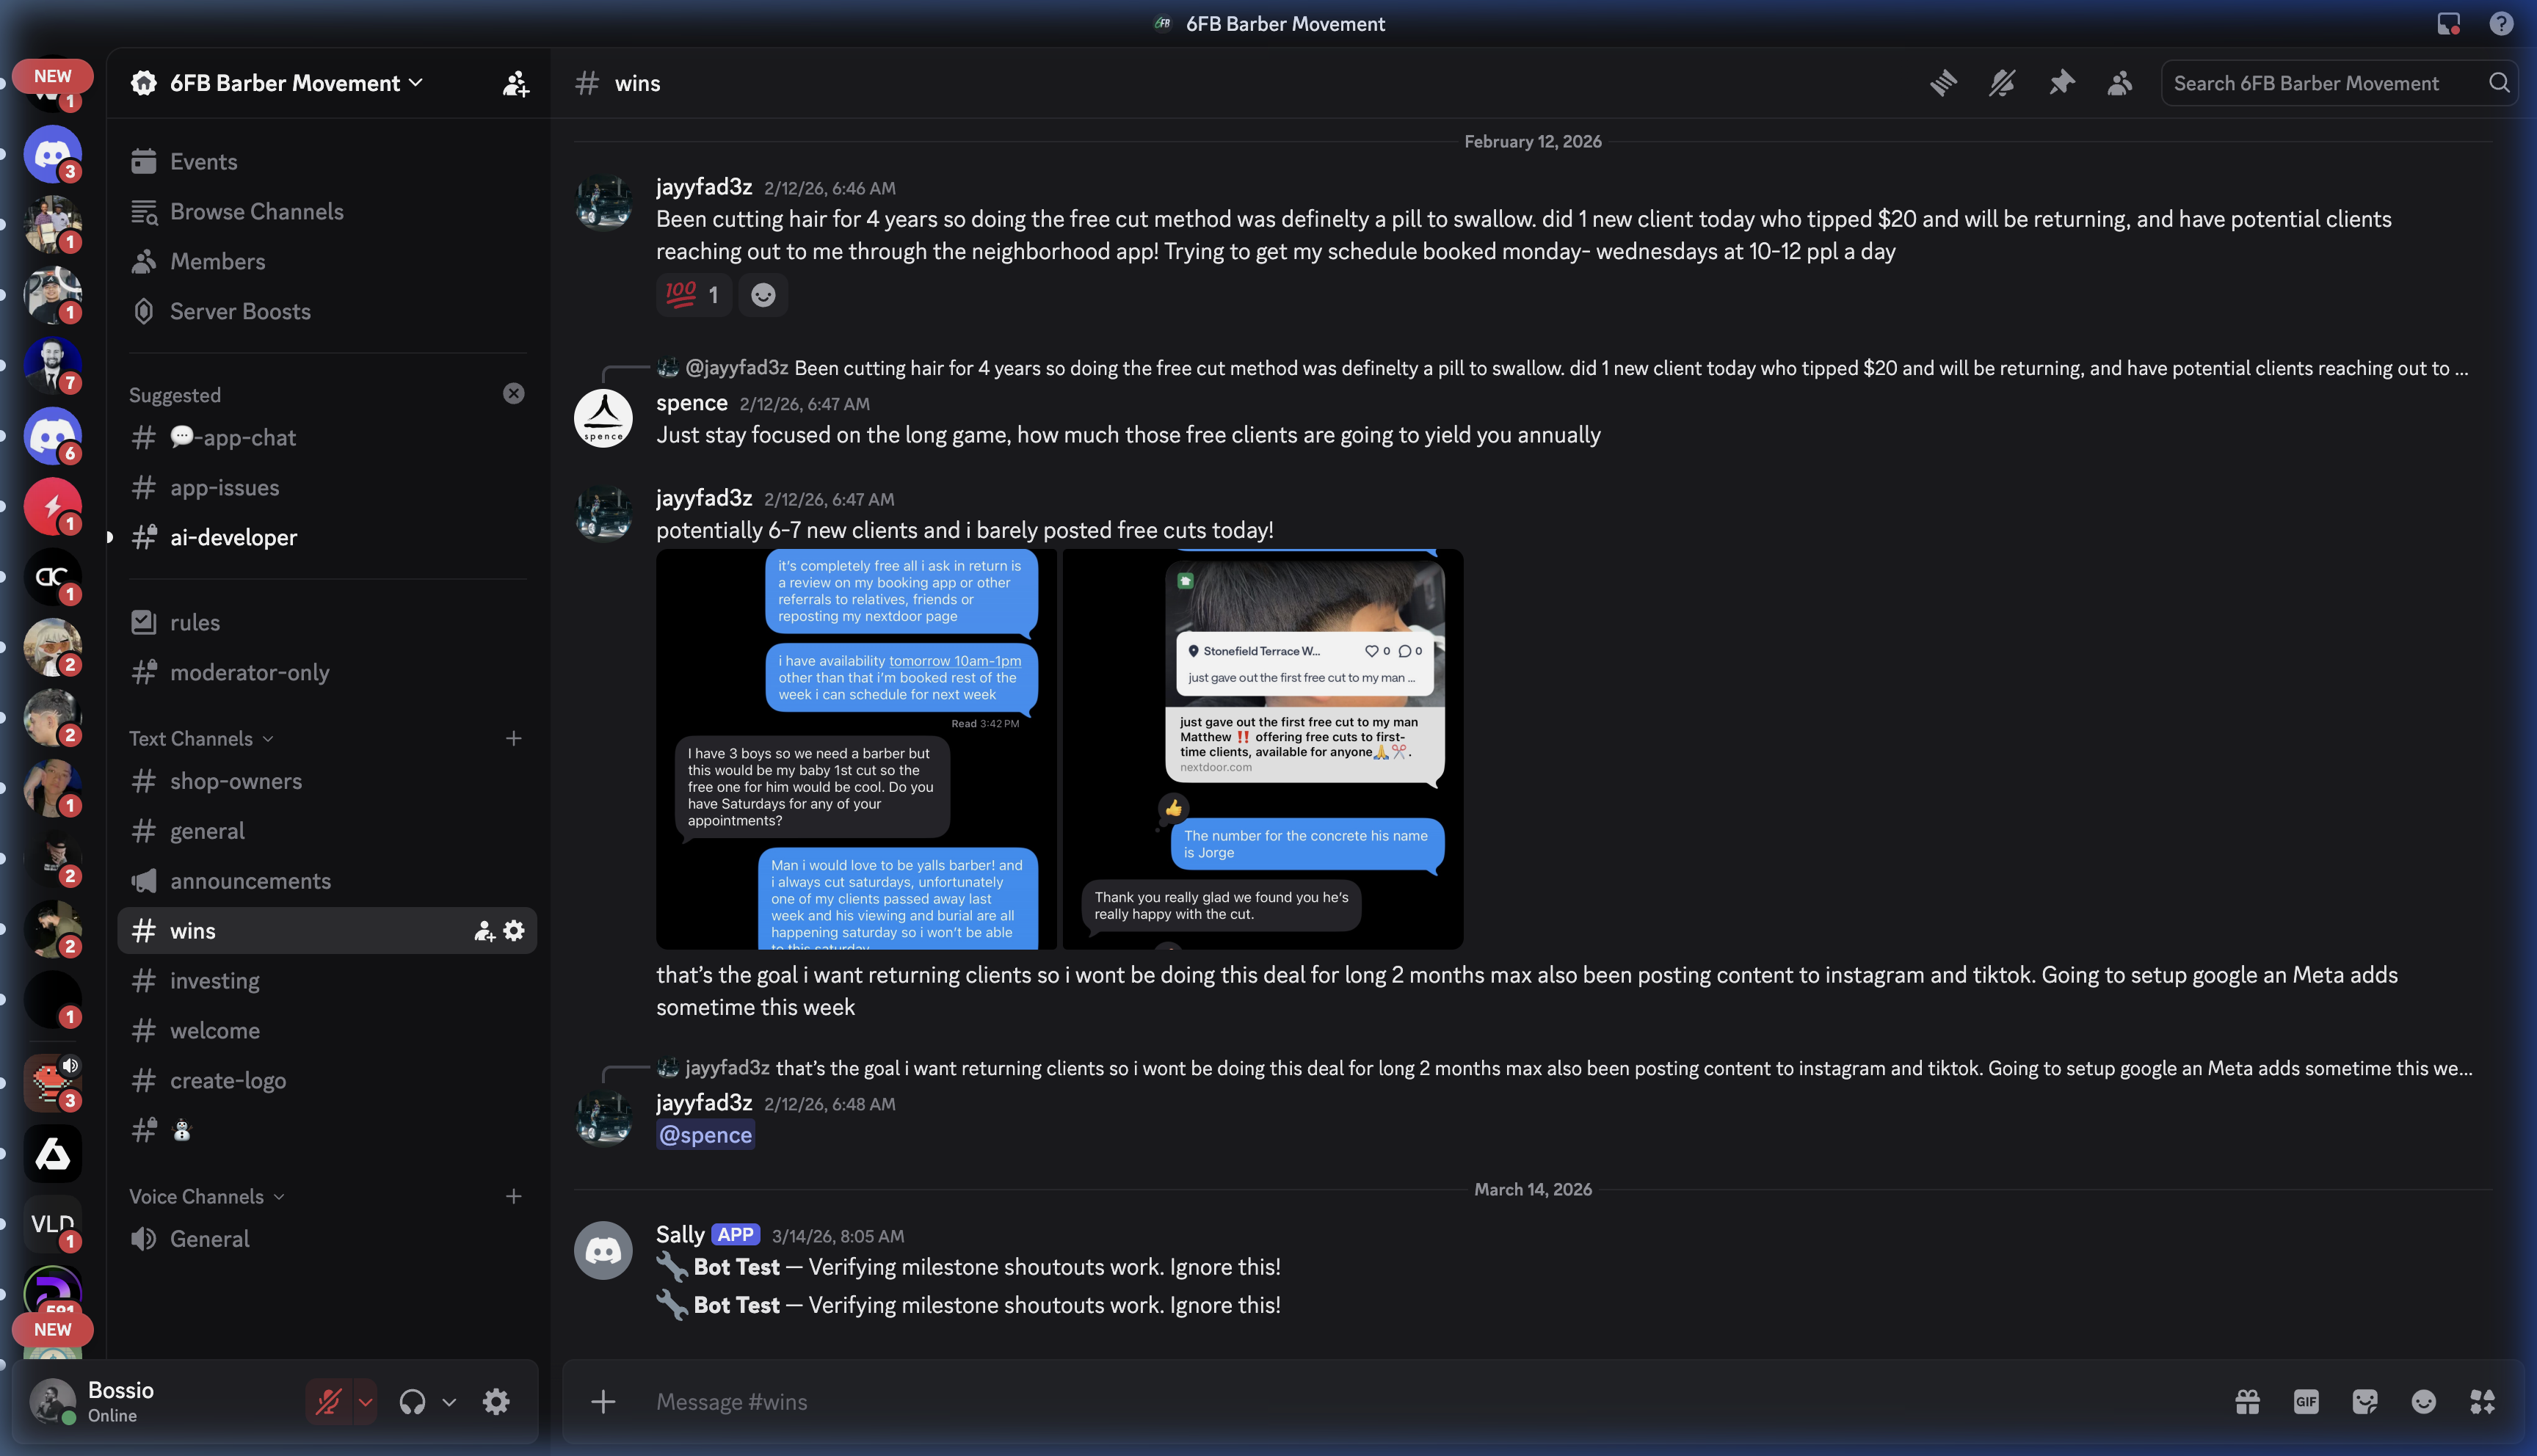The height and width of the screenshot is (1456, 2537).
Task: Click the plus icon to attach a file
Action: click(x=604, y=1401)
